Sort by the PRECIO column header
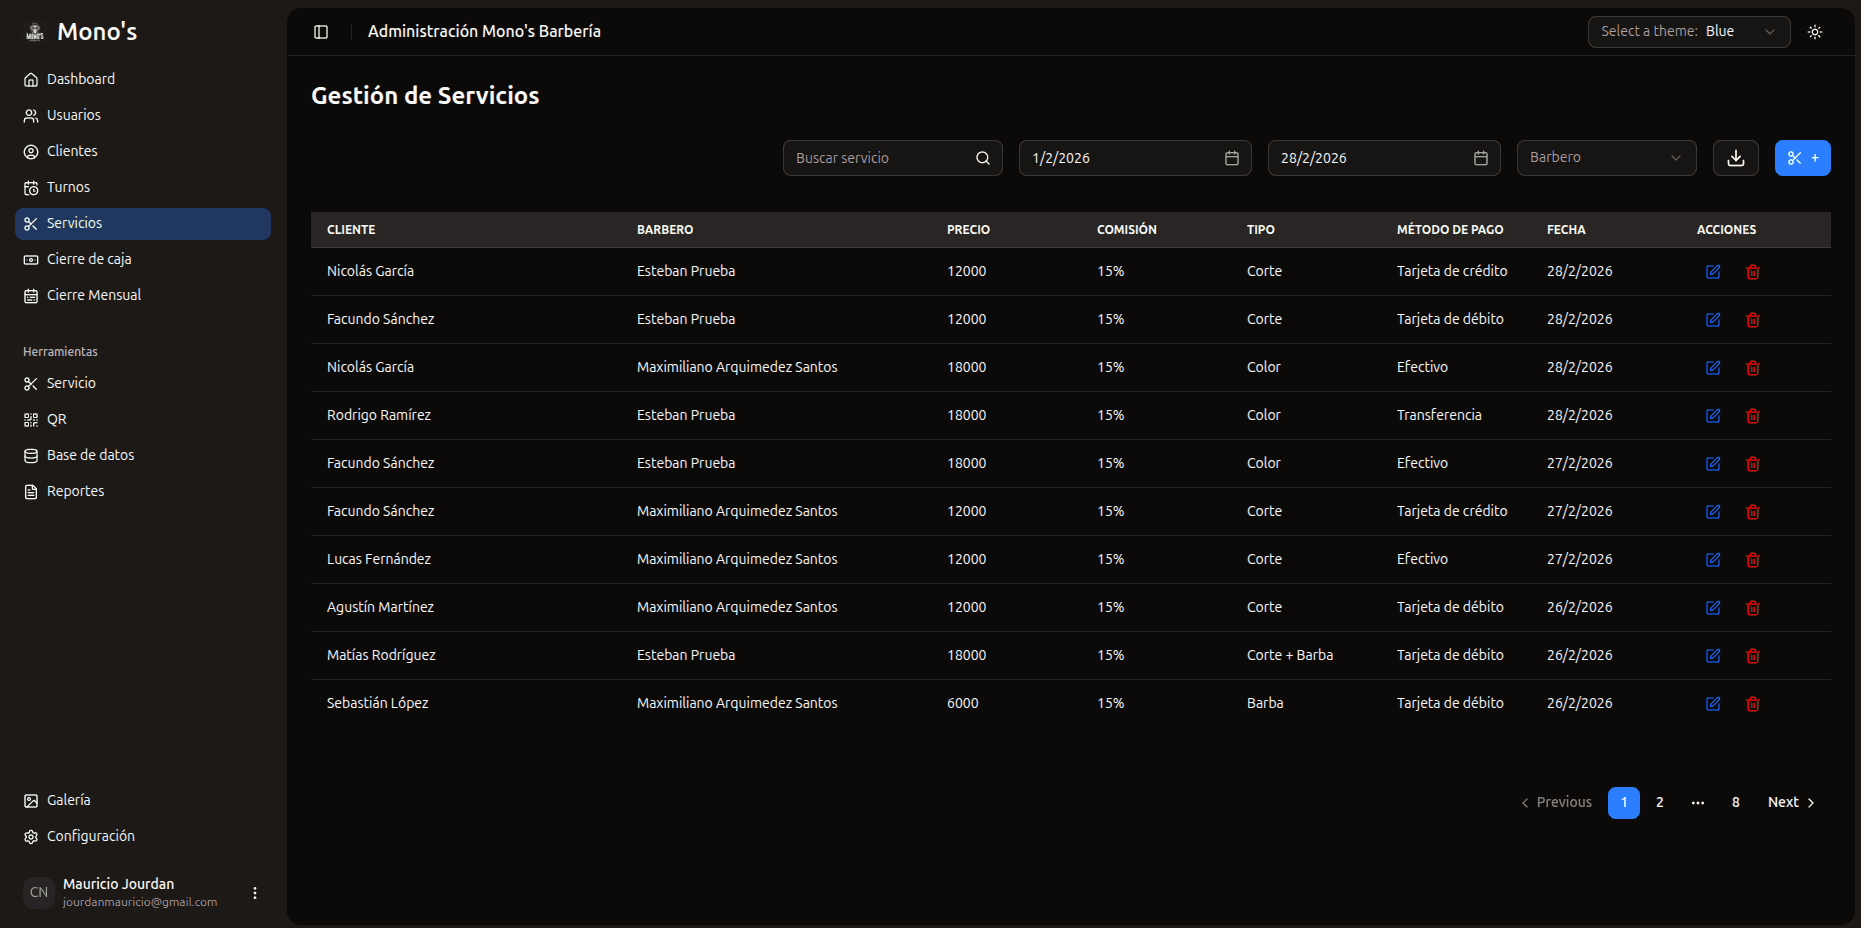This screenshot has width=1861, height=928. point(968,229)
